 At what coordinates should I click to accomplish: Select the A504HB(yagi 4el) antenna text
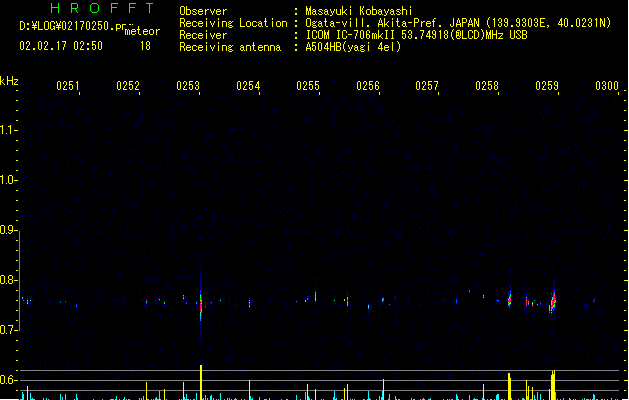pos(353,47)
